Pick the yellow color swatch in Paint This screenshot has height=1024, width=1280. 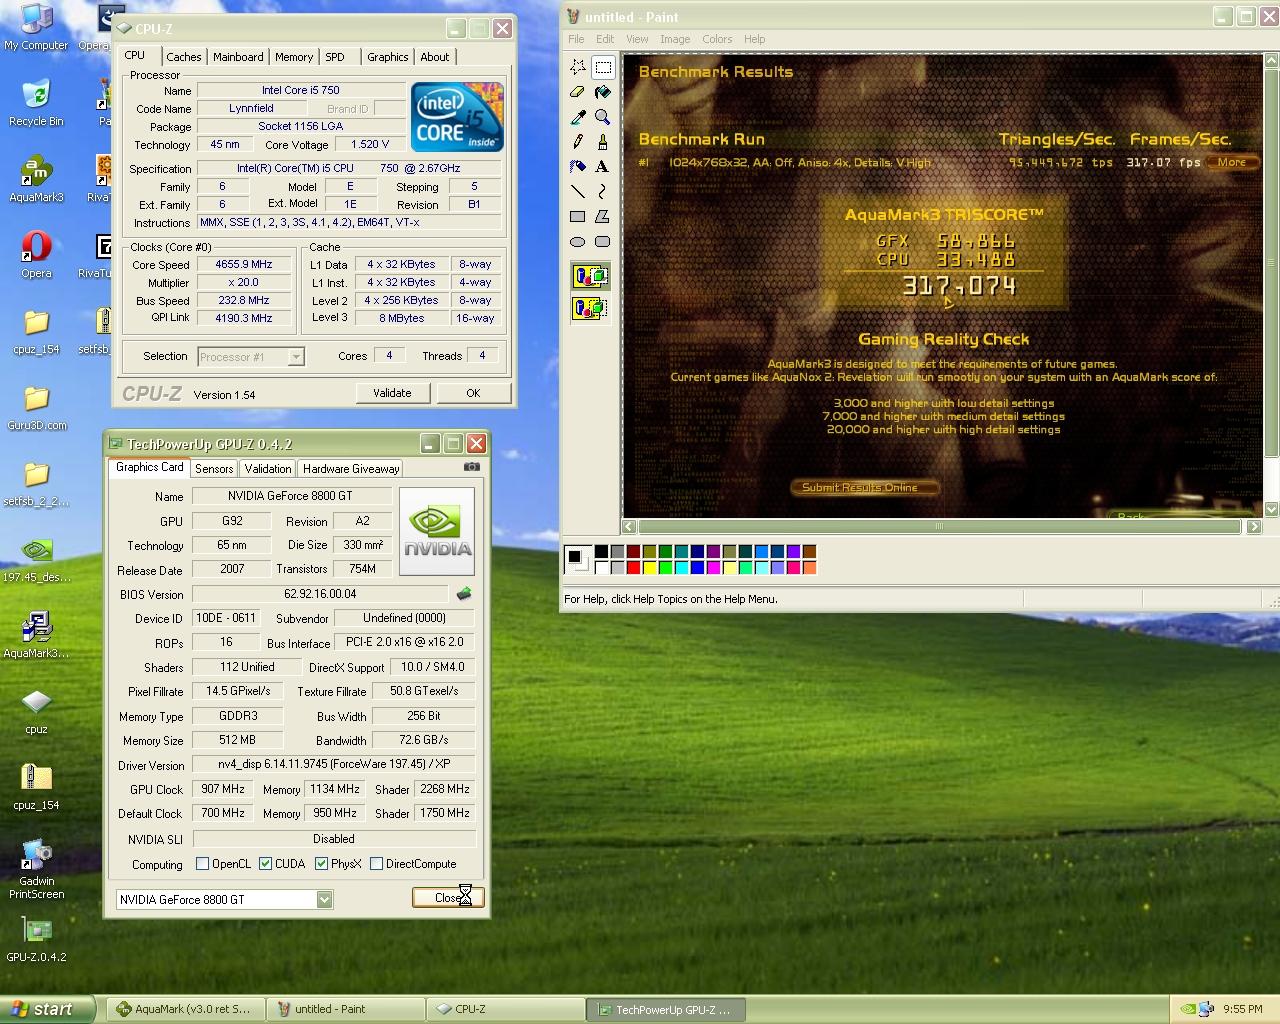click(x=649, y=568)
